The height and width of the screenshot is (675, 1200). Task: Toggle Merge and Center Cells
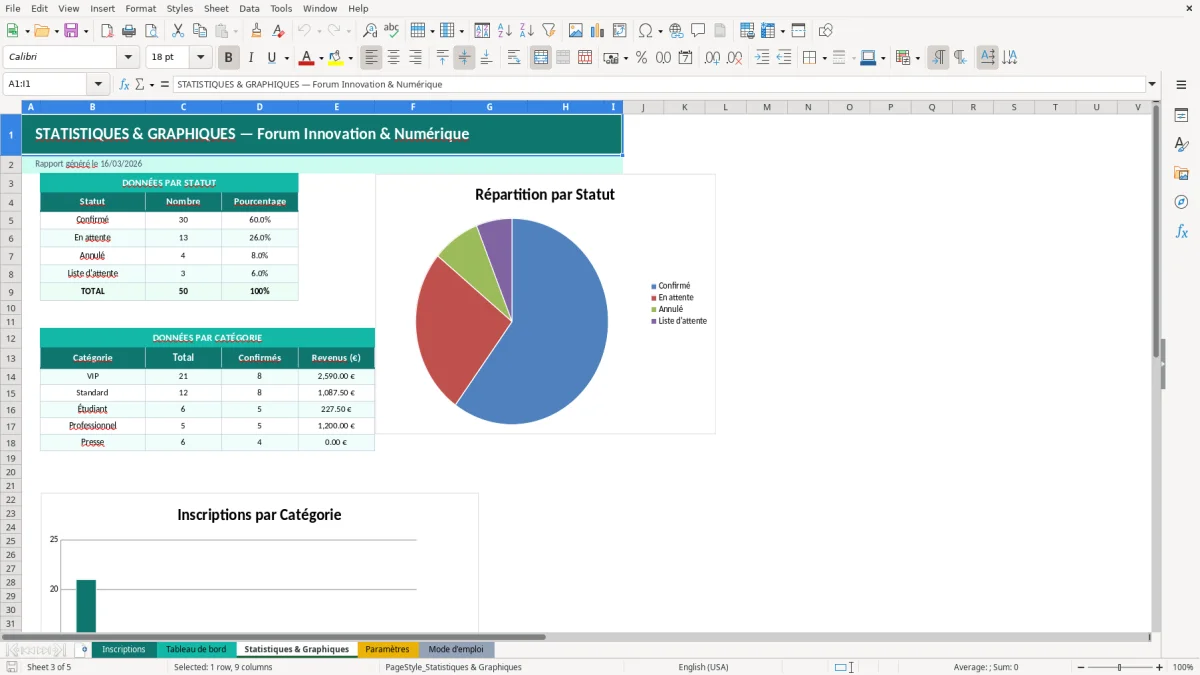(541, 58)
